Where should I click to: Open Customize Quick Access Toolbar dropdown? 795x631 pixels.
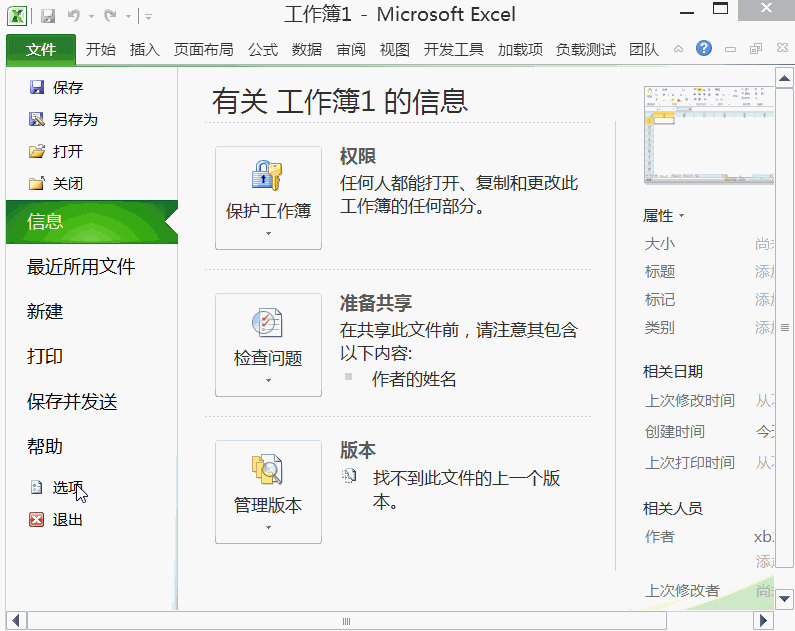click(149, 17)
